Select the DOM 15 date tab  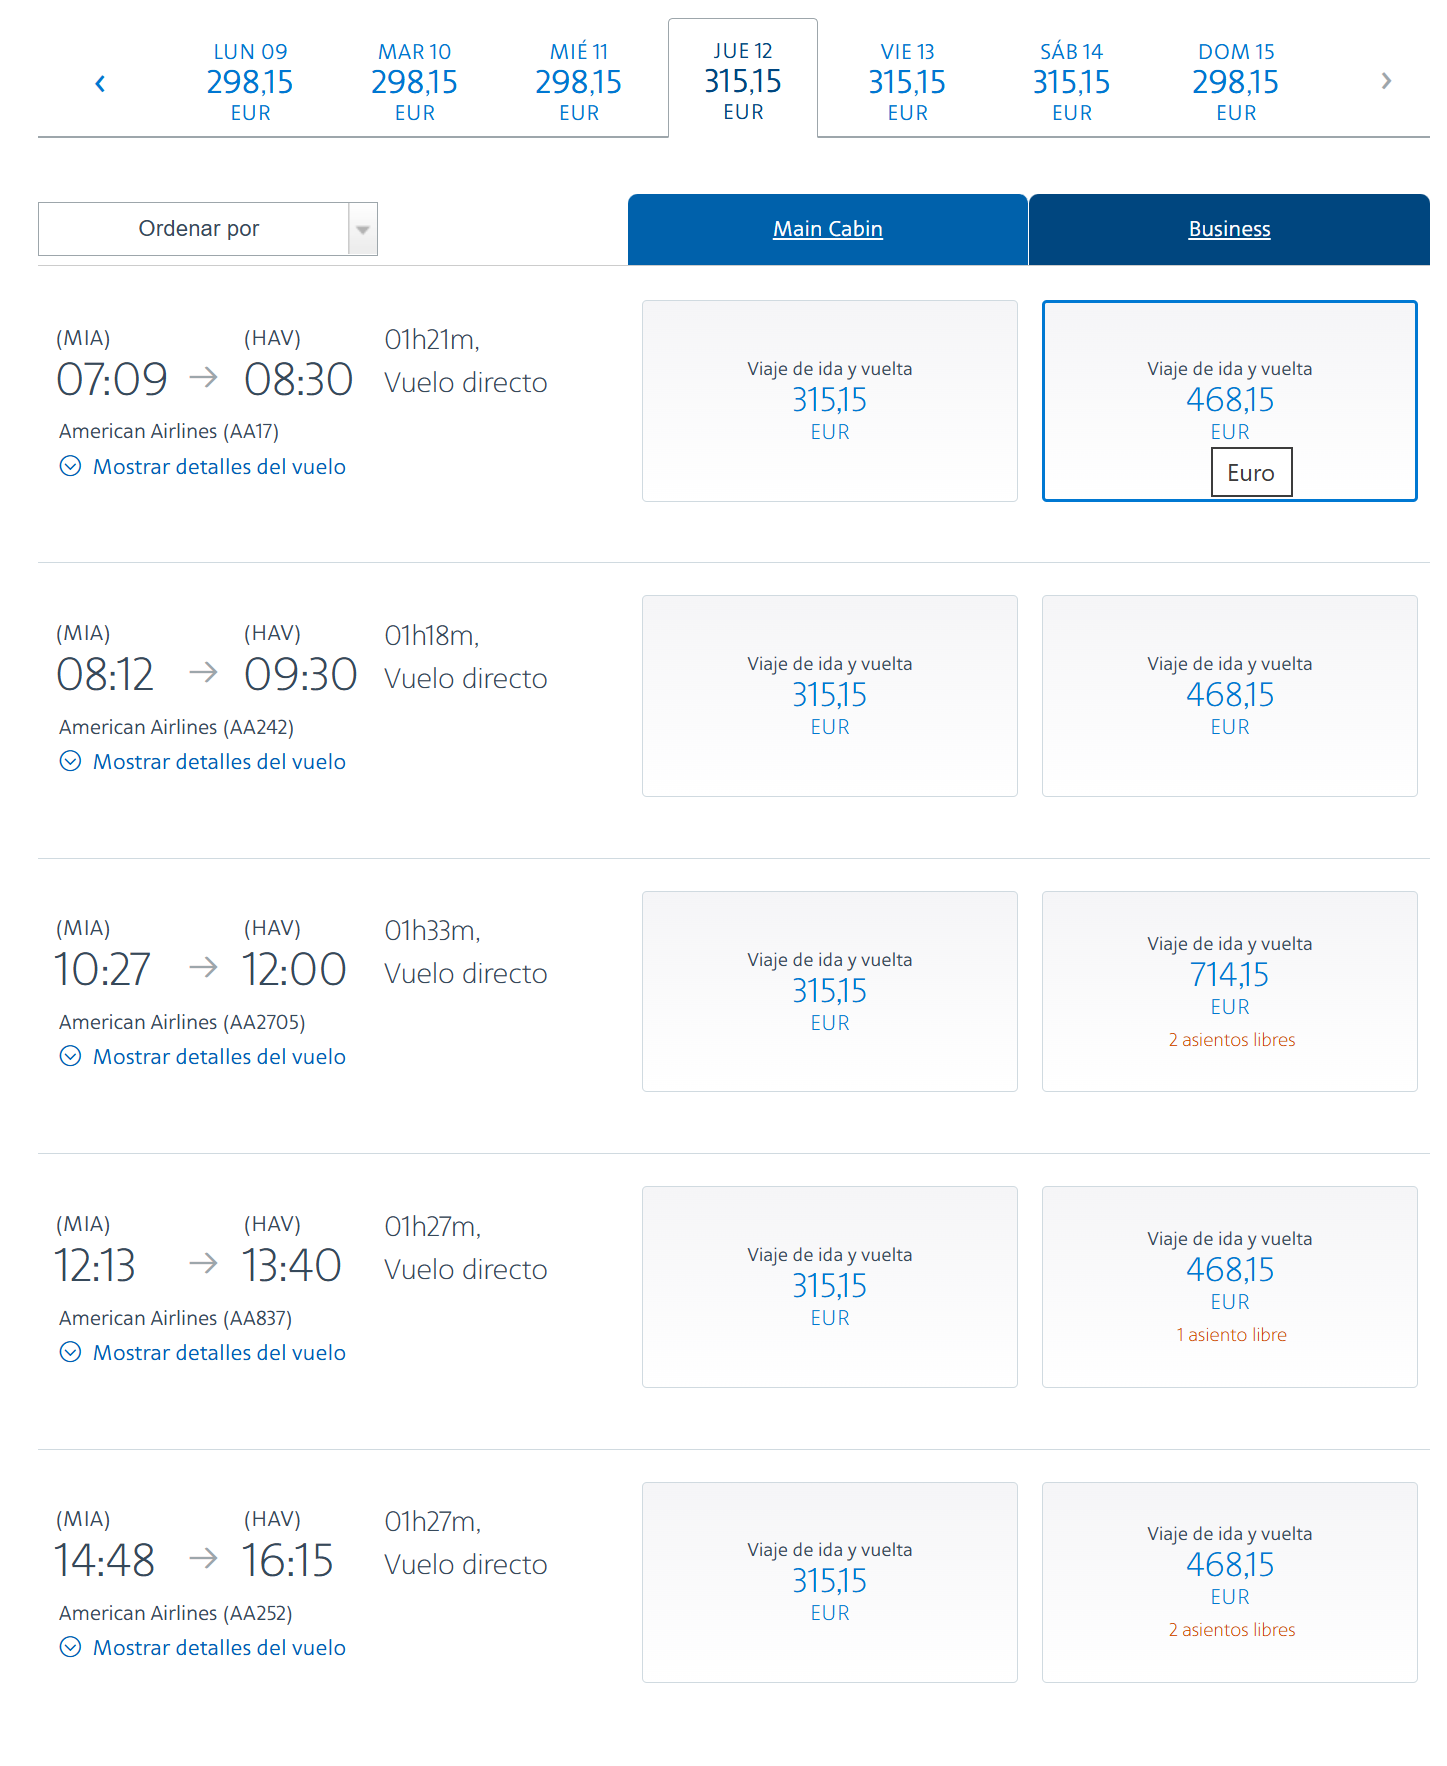1236,82
